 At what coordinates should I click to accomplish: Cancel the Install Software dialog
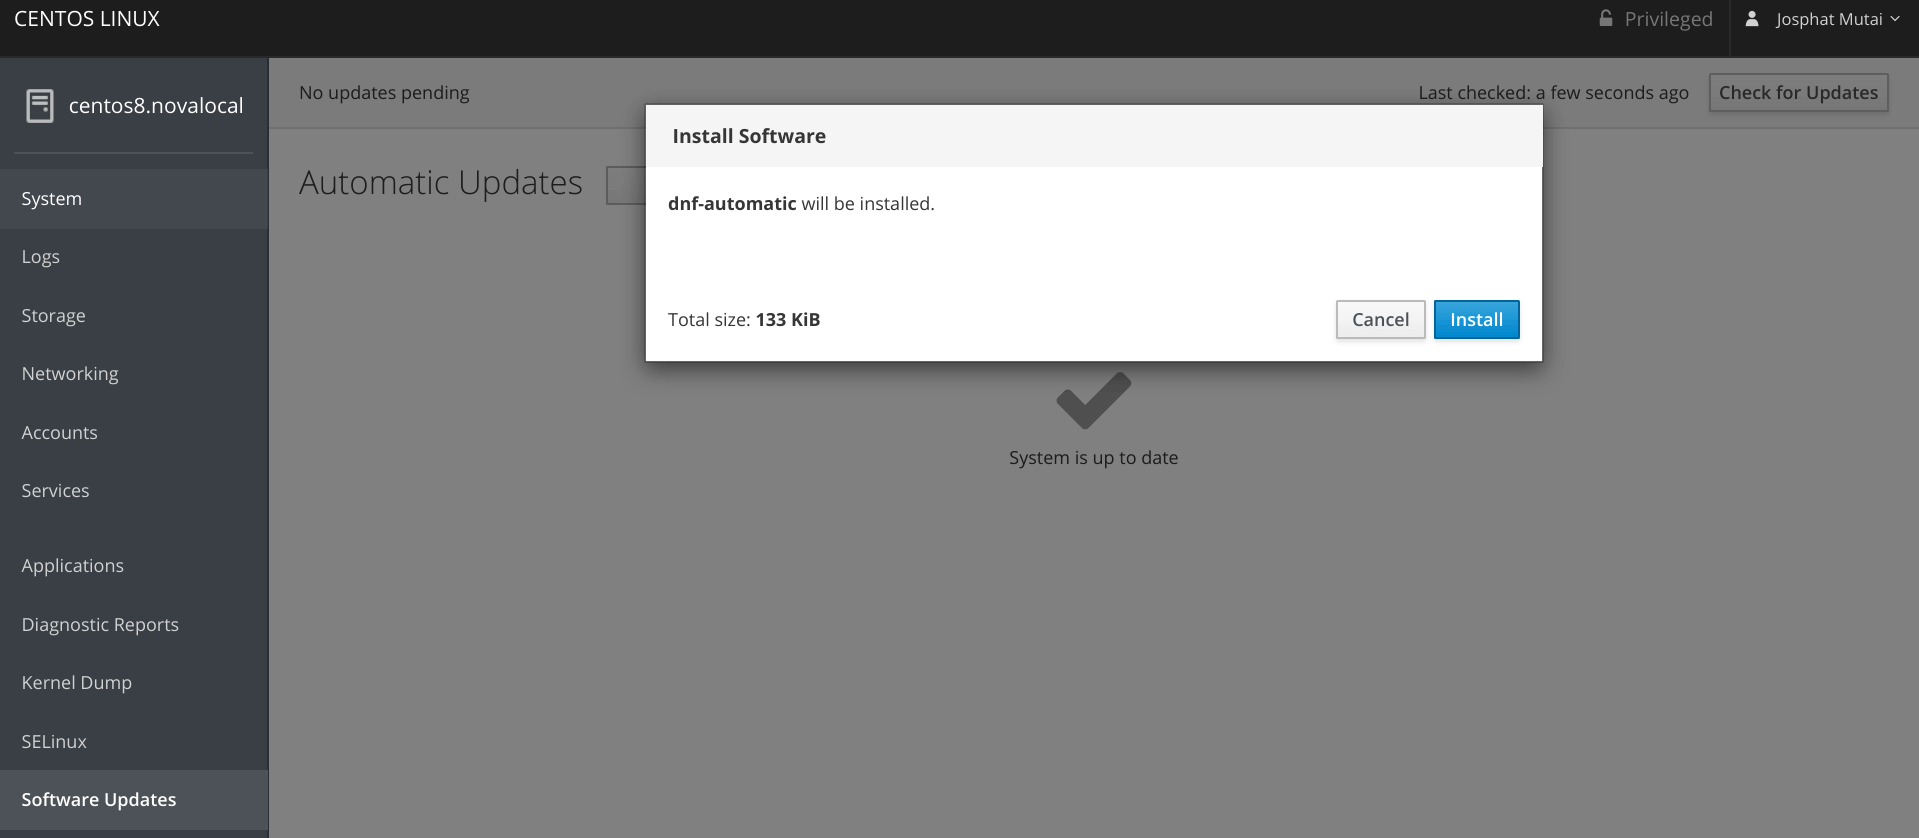(x=1380, y=319)
